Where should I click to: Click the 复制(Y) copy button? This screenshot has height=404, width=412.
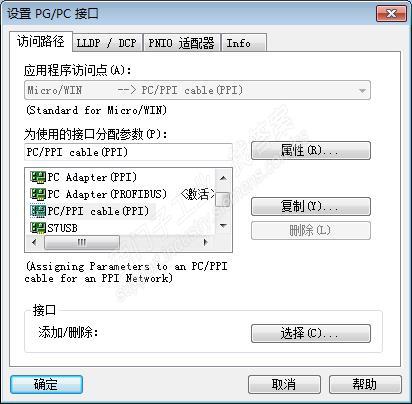pyautogui.click(x=311, y=206)
